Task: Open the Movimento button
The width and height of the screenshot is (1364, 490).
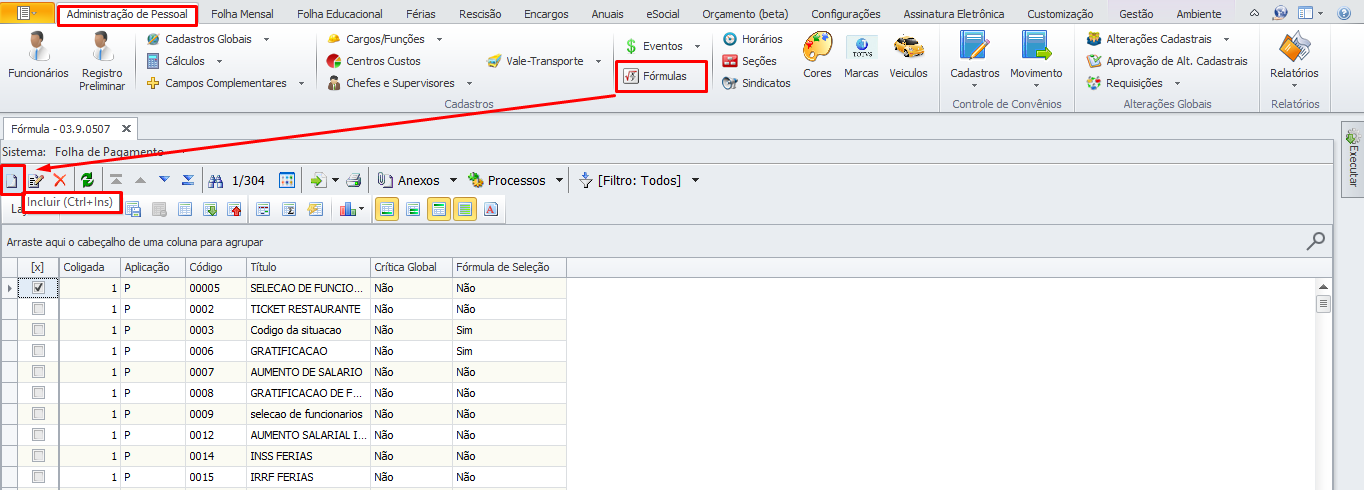Action: pyautogui.click(x=1036, y=58)
